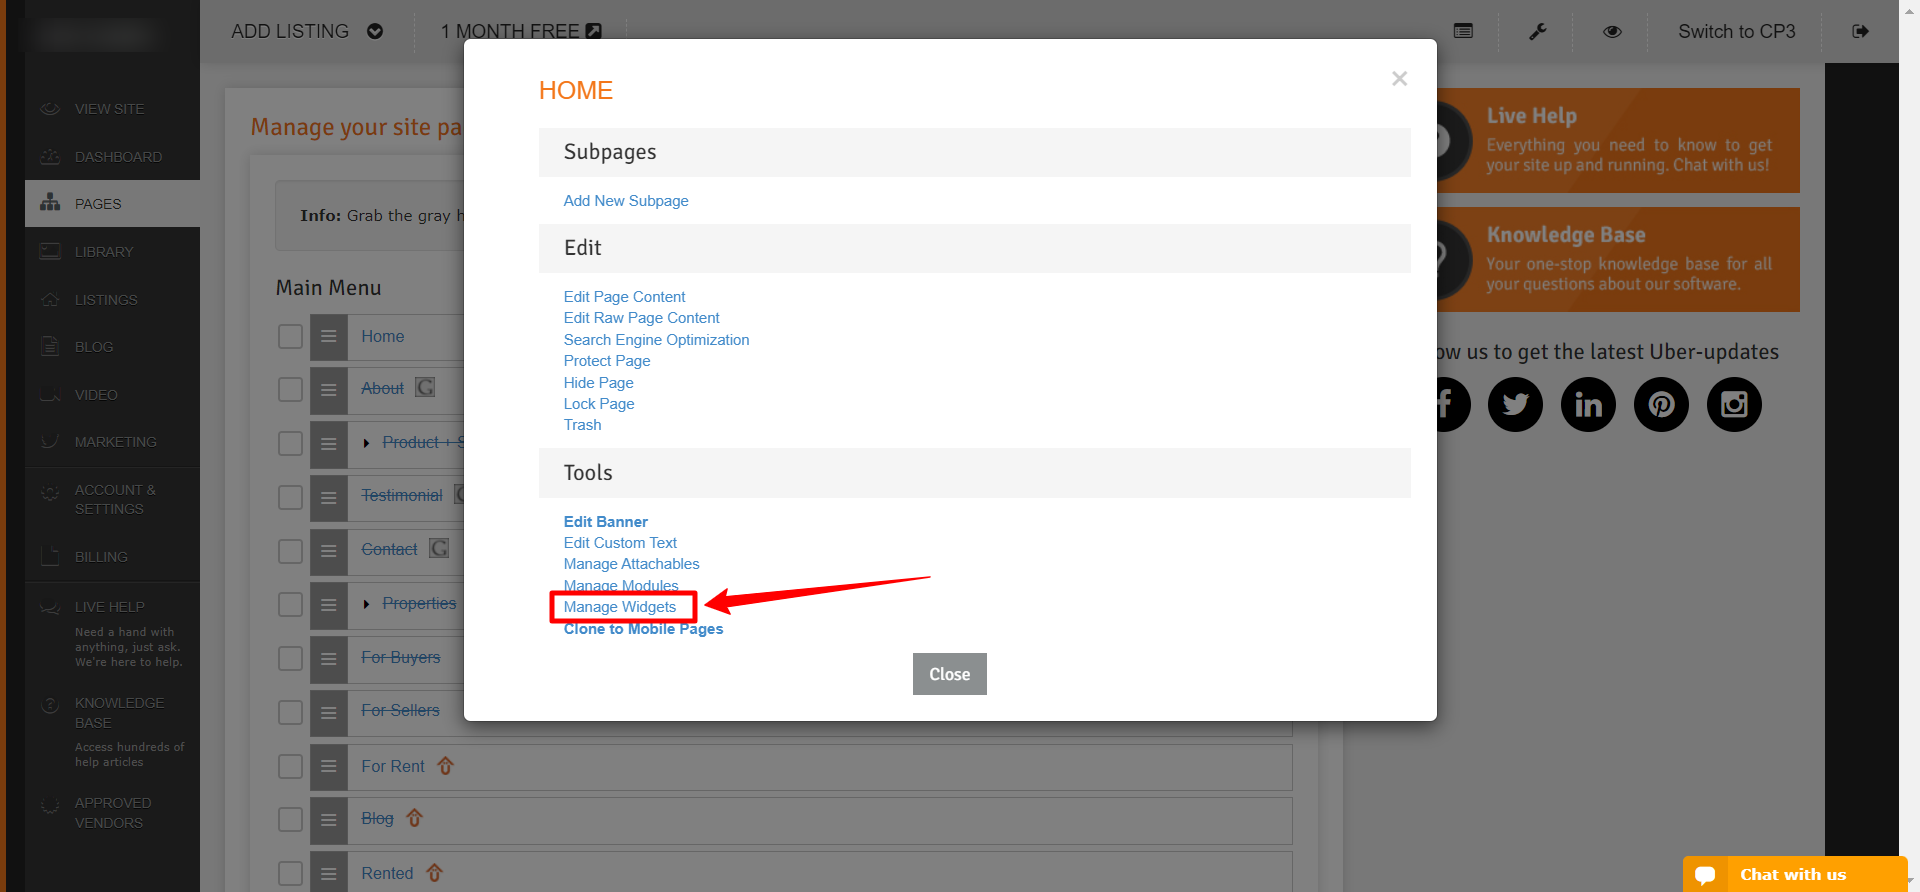Click the Knowledge Base orange banner
The height and width of the screenshot is (892, 1920).
pyautogui.click(x=1618, y=259)
